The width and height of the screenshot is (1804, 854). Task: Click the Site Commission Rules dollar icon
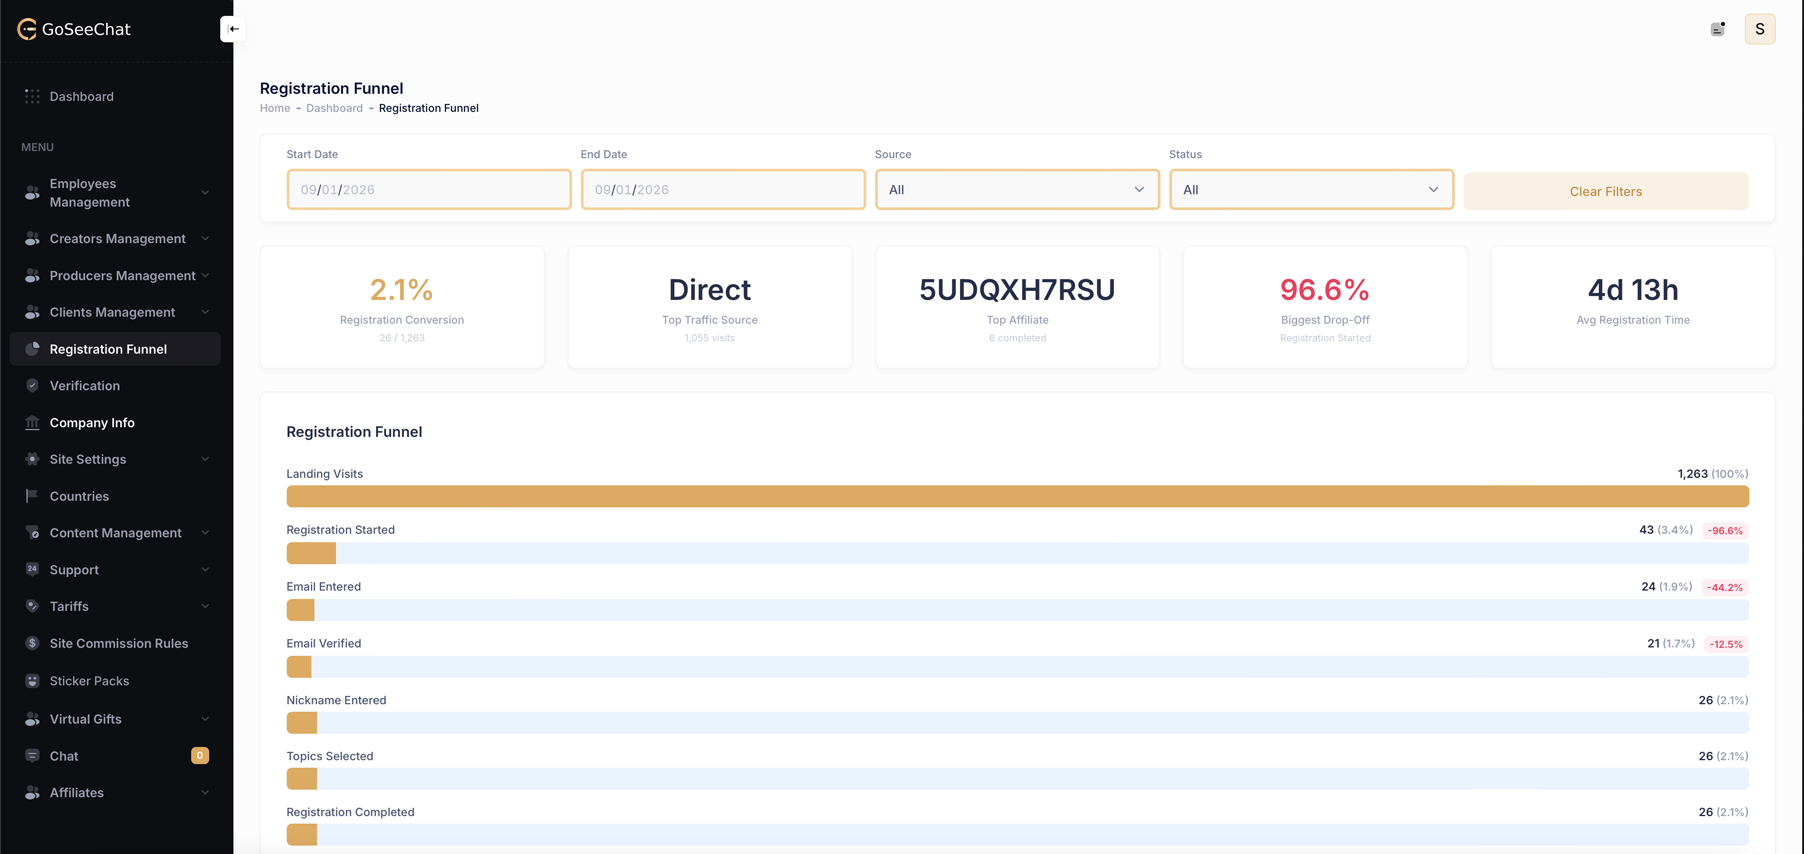coord(32,644)
